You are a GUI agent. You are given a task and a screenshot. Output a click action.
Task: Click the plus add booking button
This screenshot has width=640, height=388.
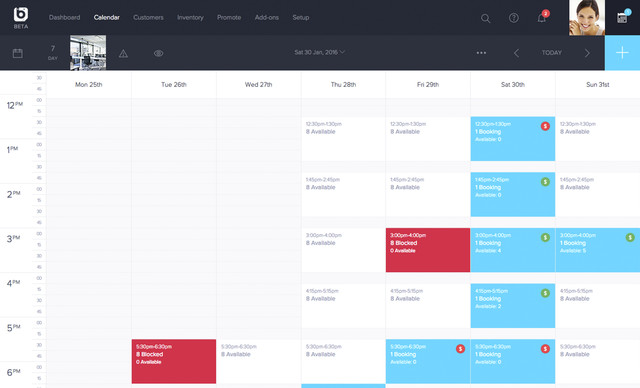tap(622, 53)
